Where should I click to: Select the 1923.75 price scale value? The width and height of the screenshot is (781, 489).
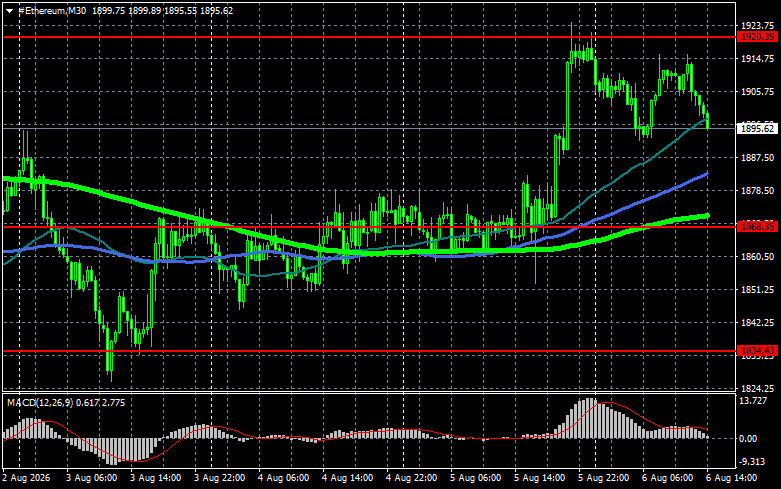[x=757, y=25]
